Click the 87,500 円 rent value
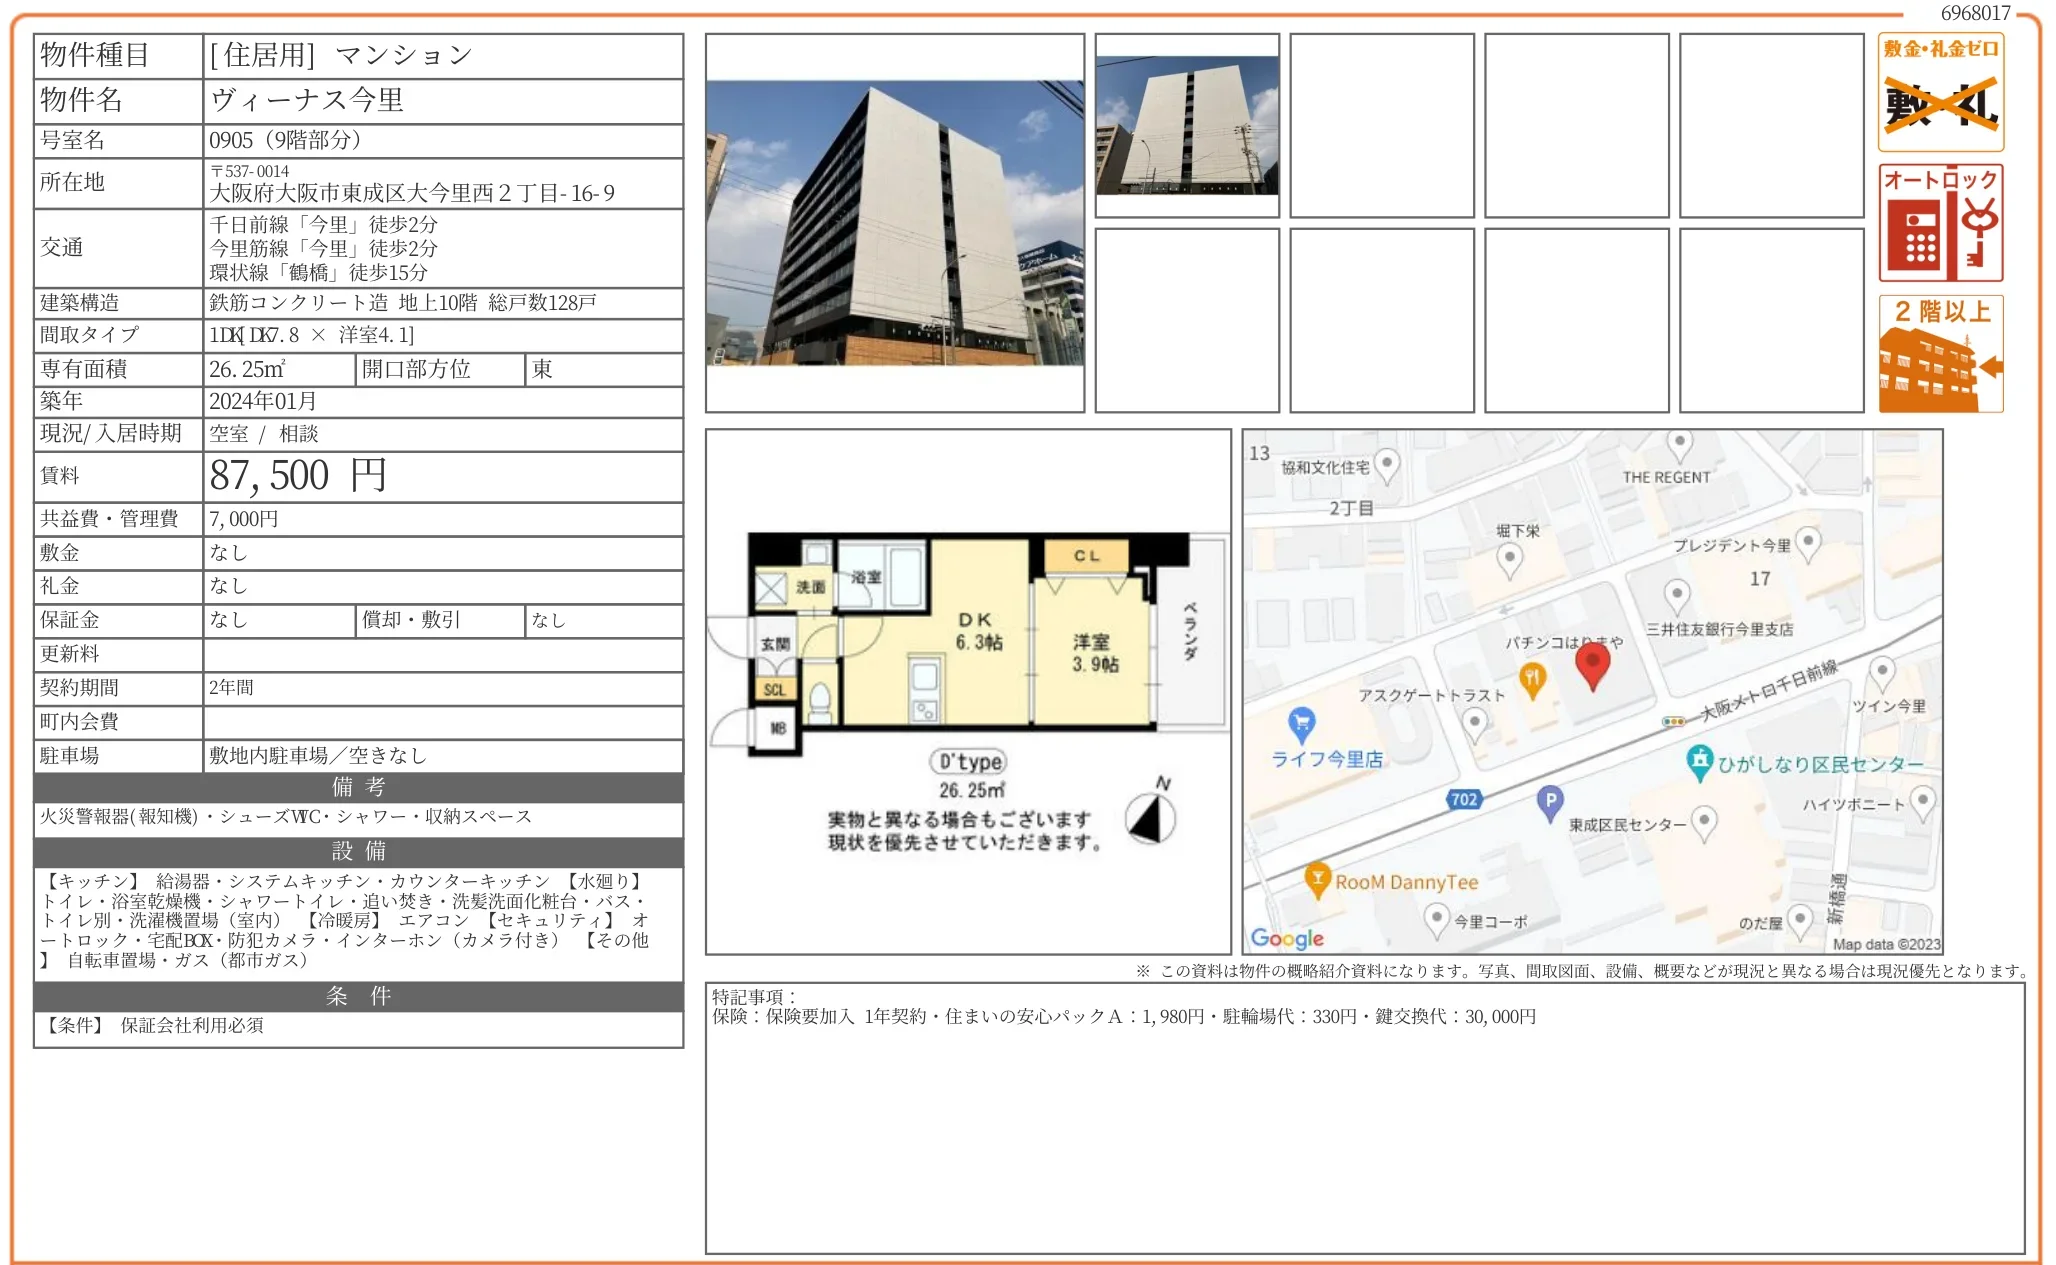2056x1265 pixels. click(297, 476)
